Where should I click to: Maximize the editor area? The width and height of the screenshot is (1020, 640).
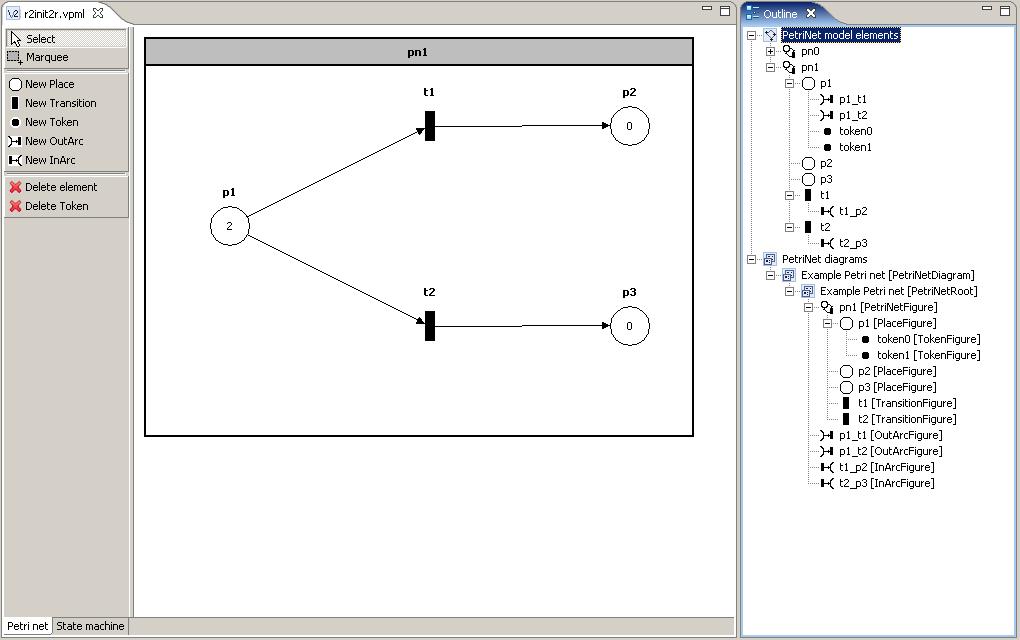tap(725, 10)
